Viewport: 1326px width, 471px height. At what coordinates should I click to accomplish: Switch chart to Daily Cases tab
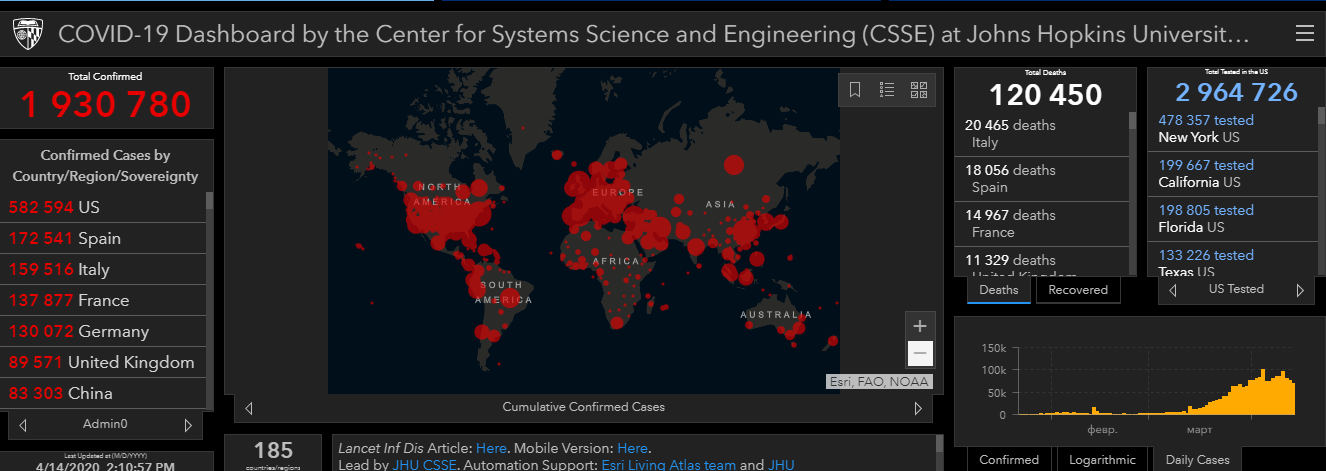point(1198,460)
